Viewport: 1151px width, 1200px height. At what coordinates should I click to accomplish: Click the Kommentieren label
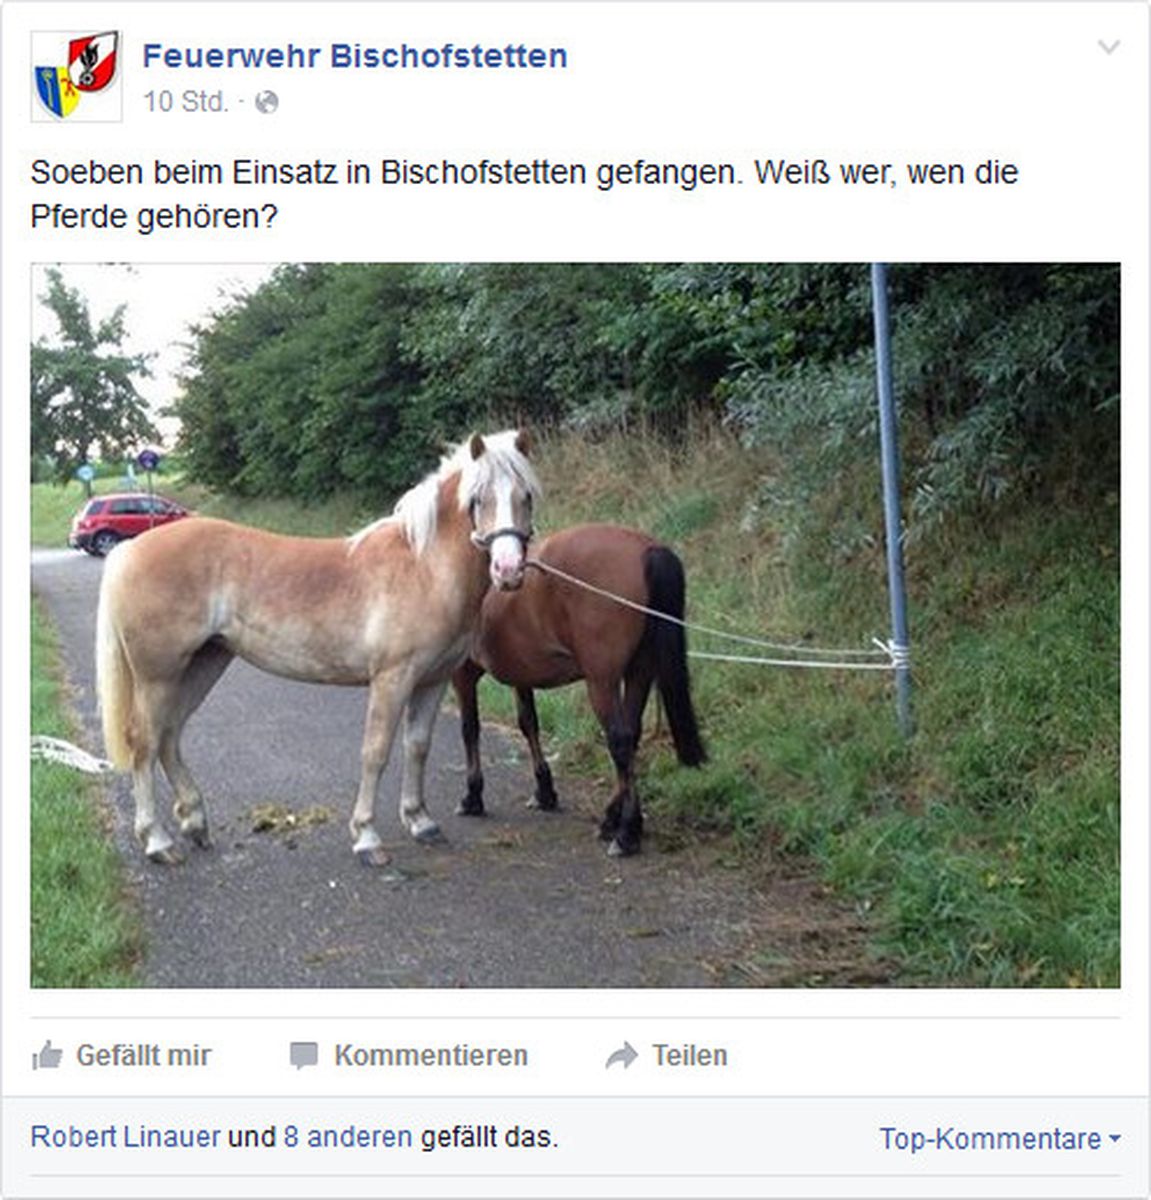[431, 1055]
